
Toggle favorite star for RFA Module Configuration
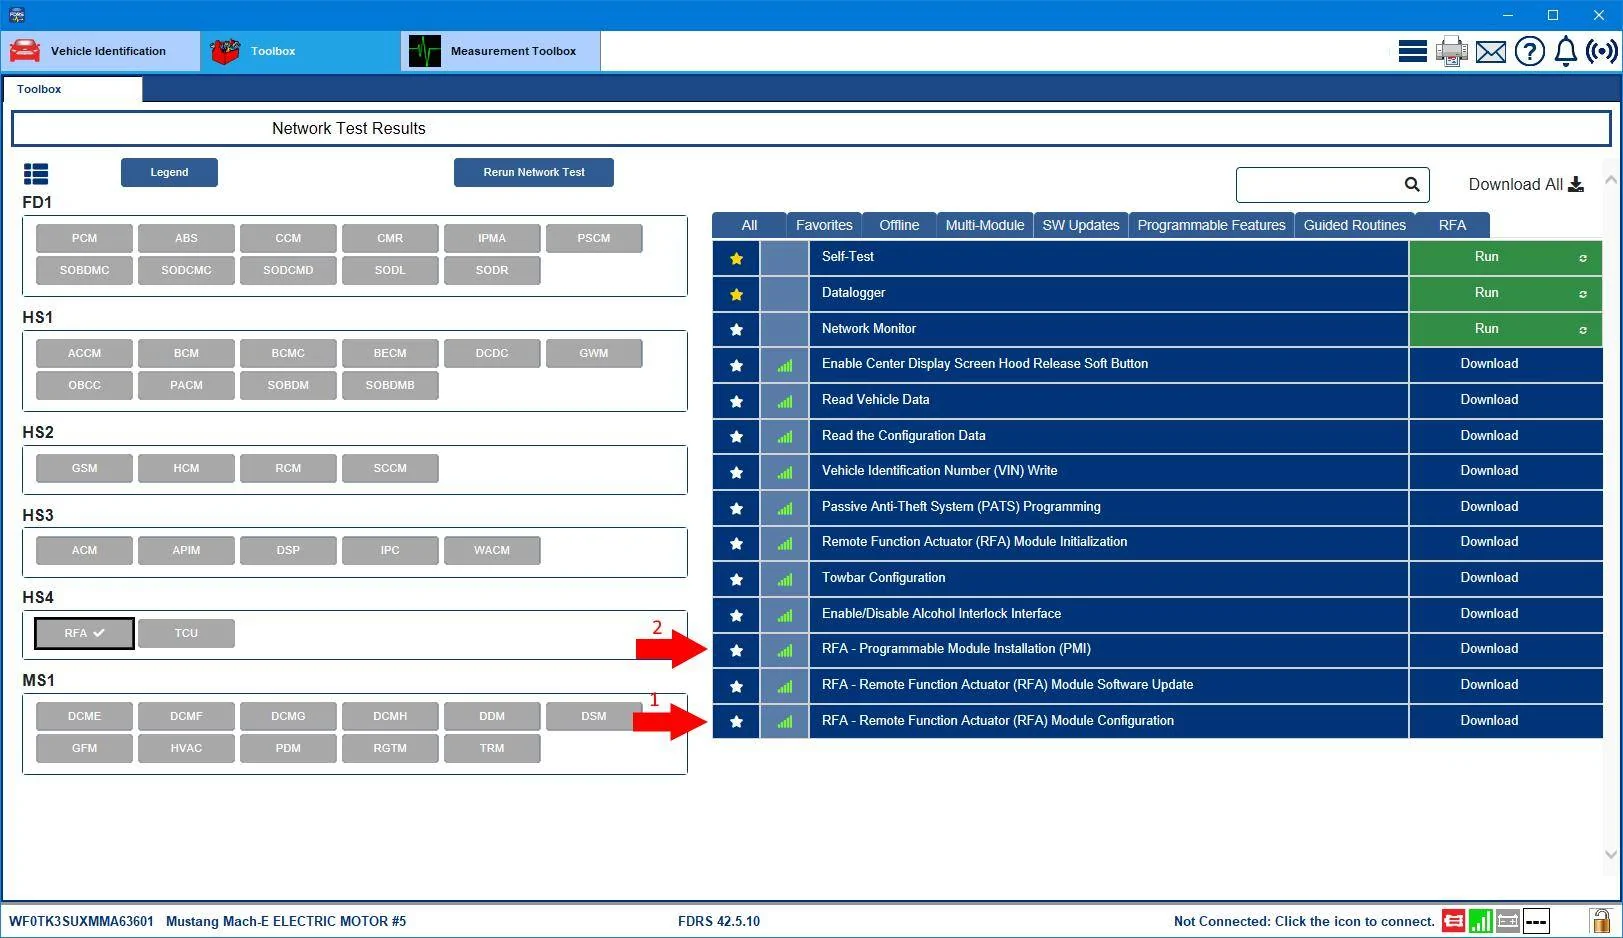pos(737,722)
